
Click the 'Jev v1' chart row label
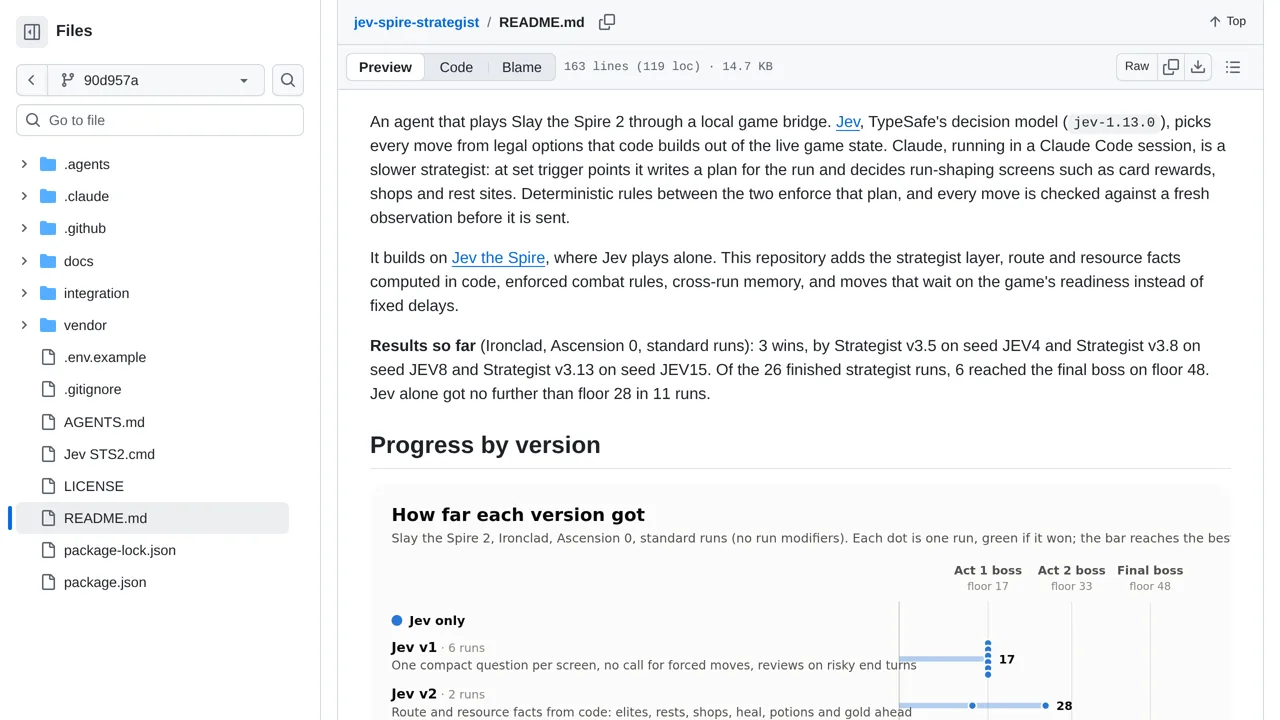[x=414, y=647]
